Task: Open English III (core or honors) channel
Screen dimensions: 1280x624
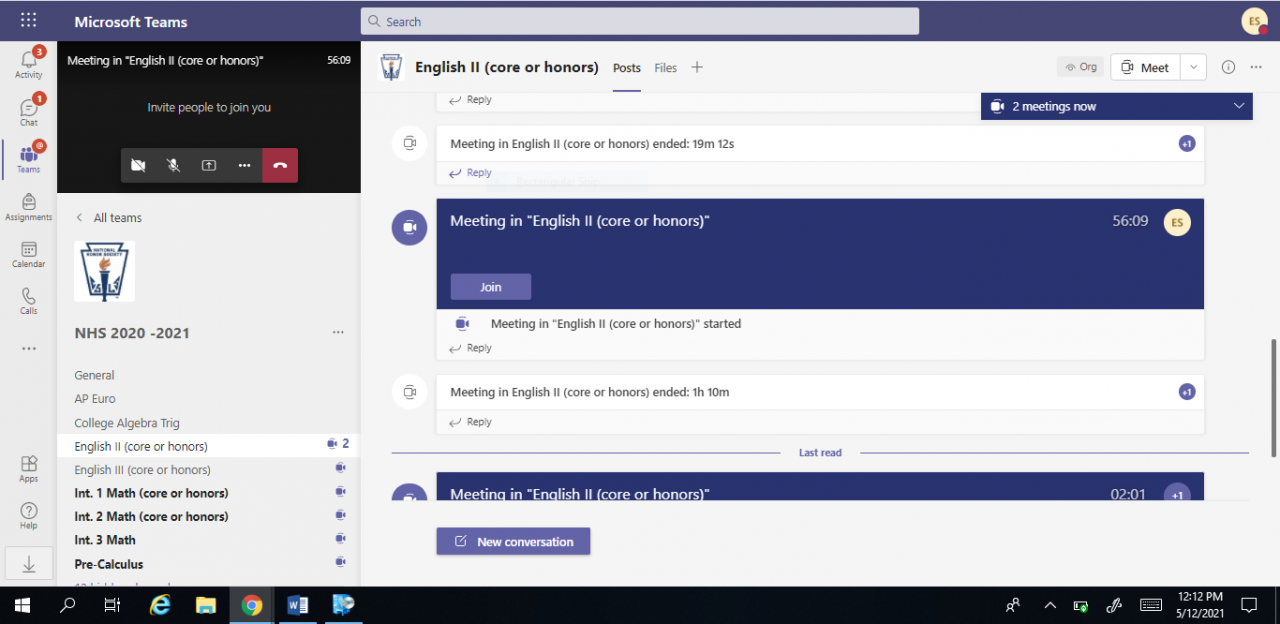Action: 208,469
